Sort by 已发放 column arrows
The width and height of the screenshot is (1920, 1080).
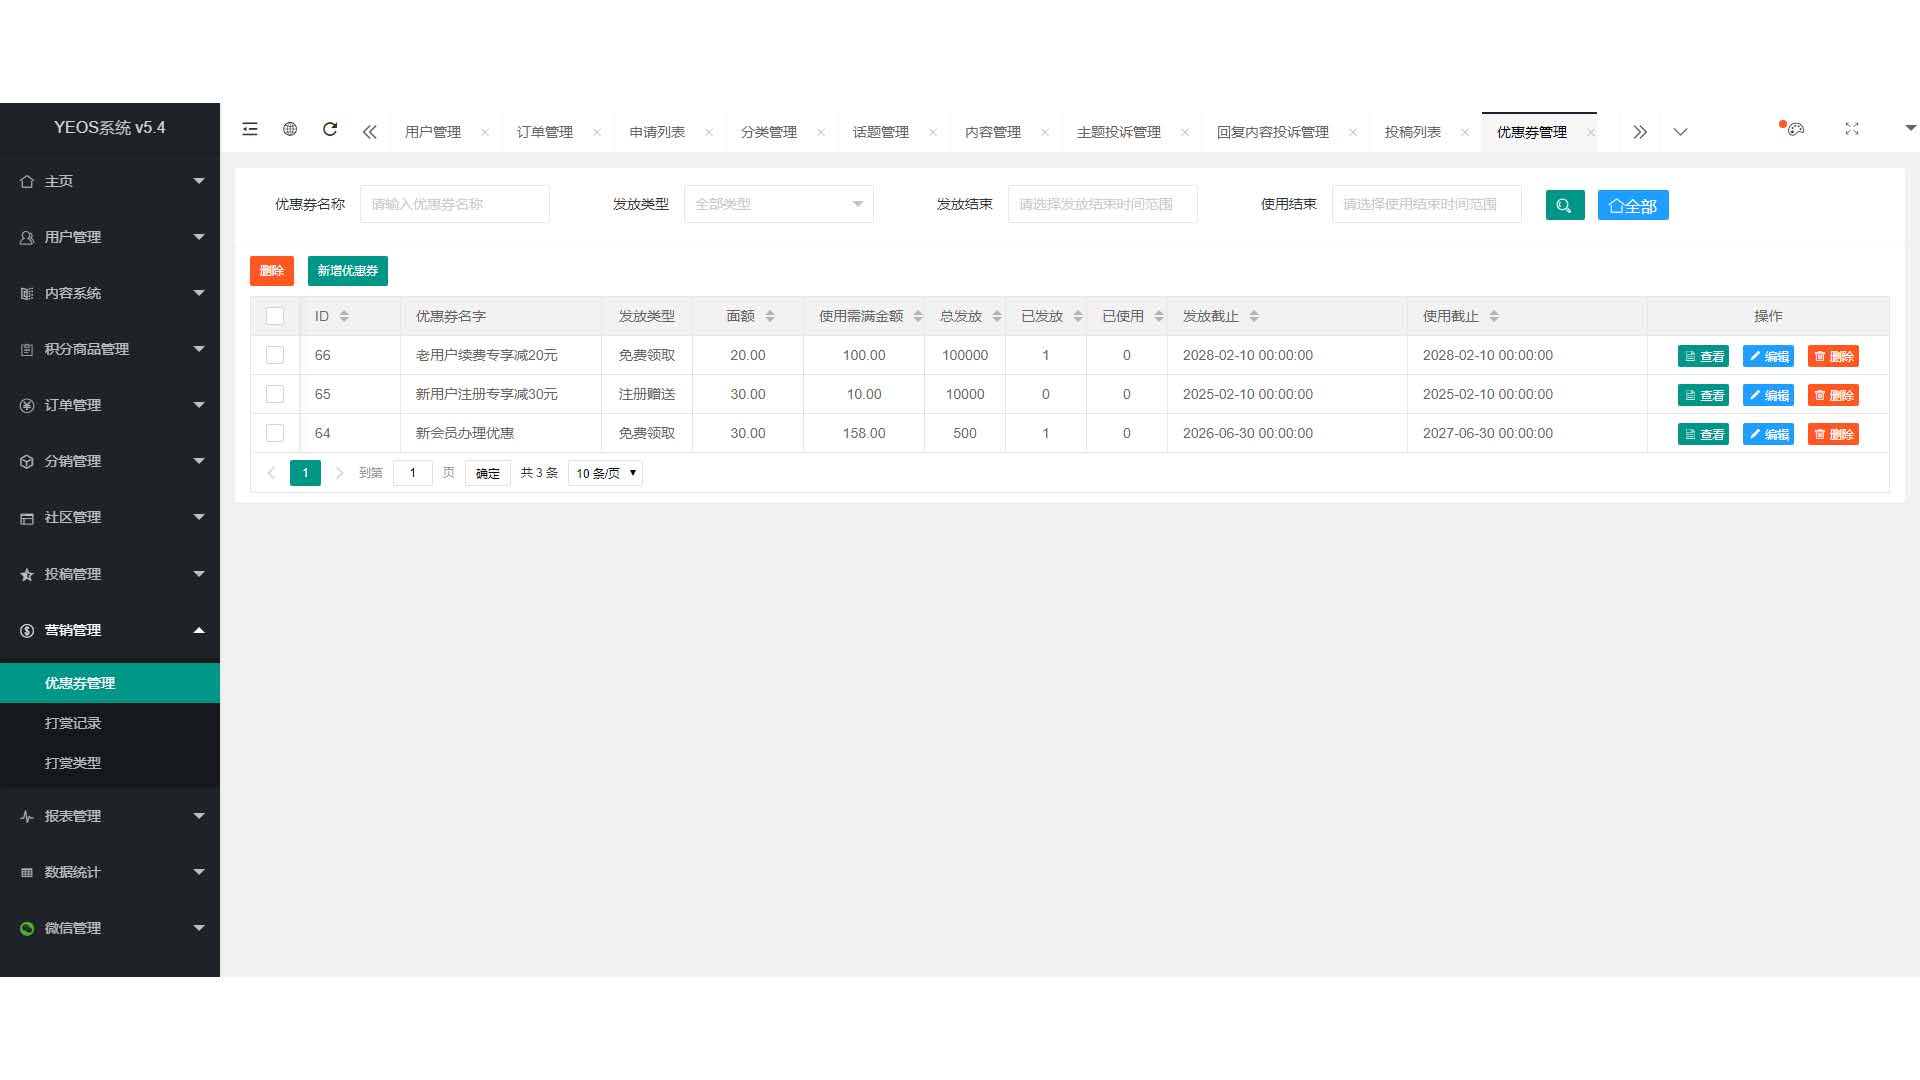click(1078, 316)
